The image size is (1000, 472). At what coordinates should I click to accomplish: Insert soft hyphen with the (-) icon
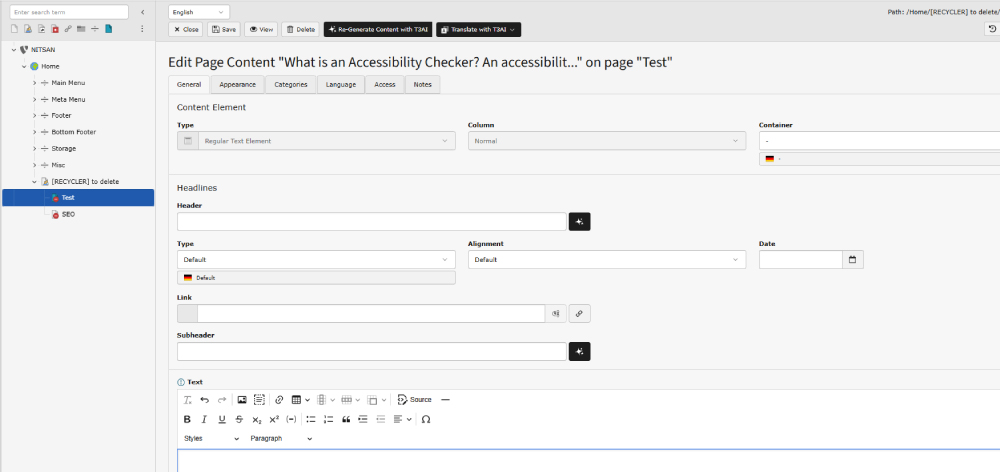point(291,419)
